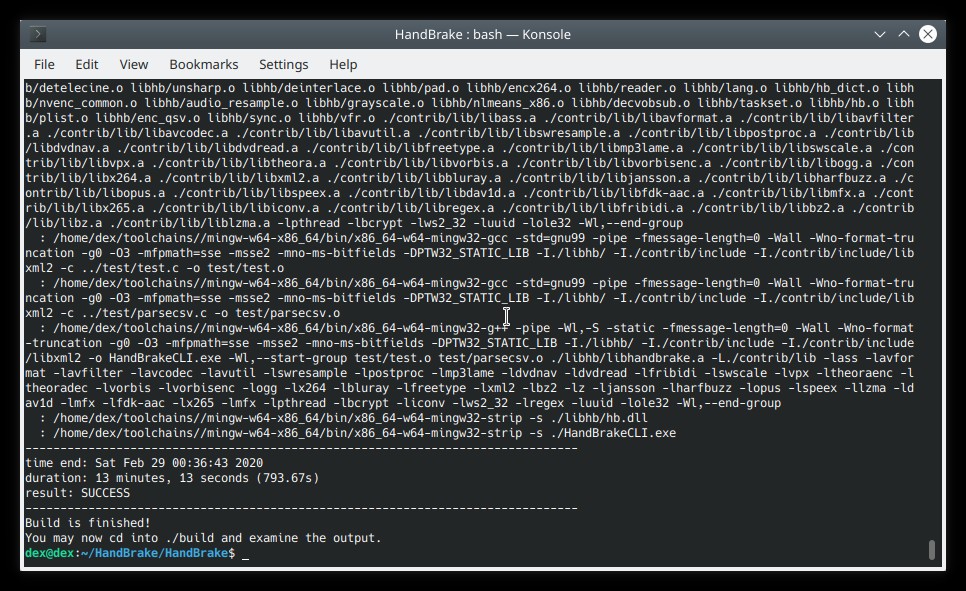966x591 pixels.
Task: Maximize the Konsole window
Action: [x=904, y=35]
